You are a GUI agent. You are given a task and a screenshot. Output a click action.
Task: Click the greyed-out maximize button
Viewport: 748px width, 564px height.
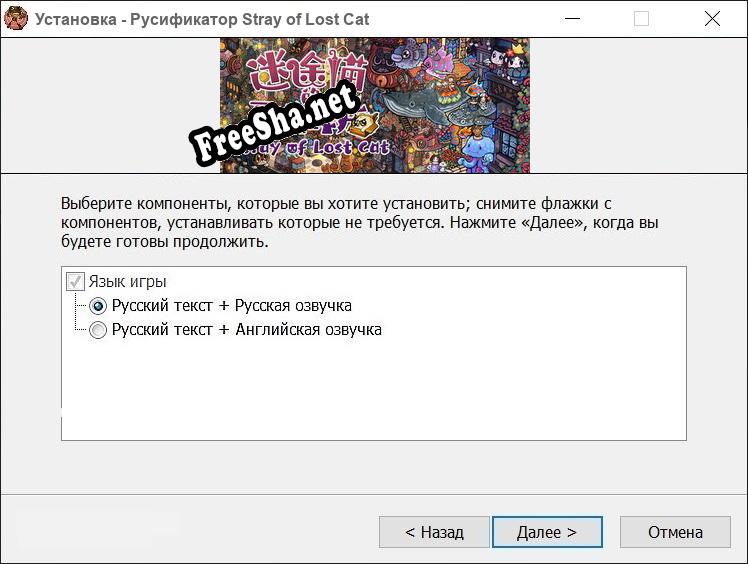641,19
